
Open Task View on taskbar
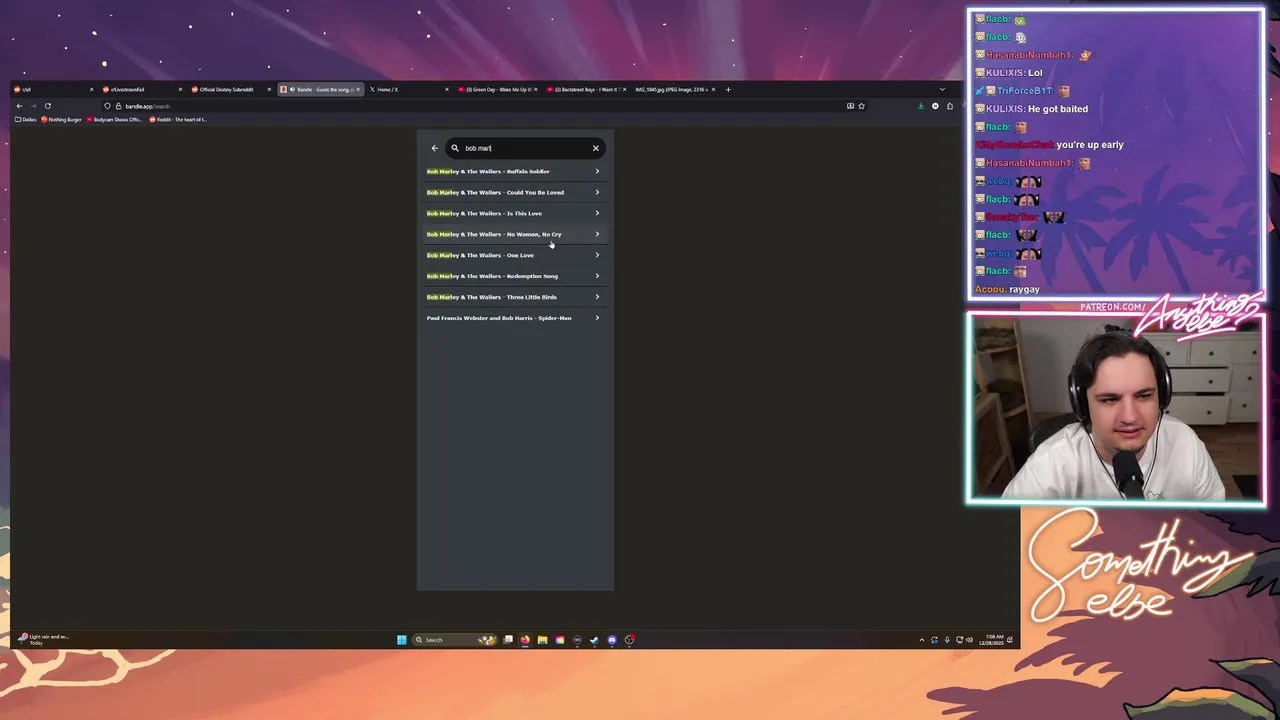point(508,640)
